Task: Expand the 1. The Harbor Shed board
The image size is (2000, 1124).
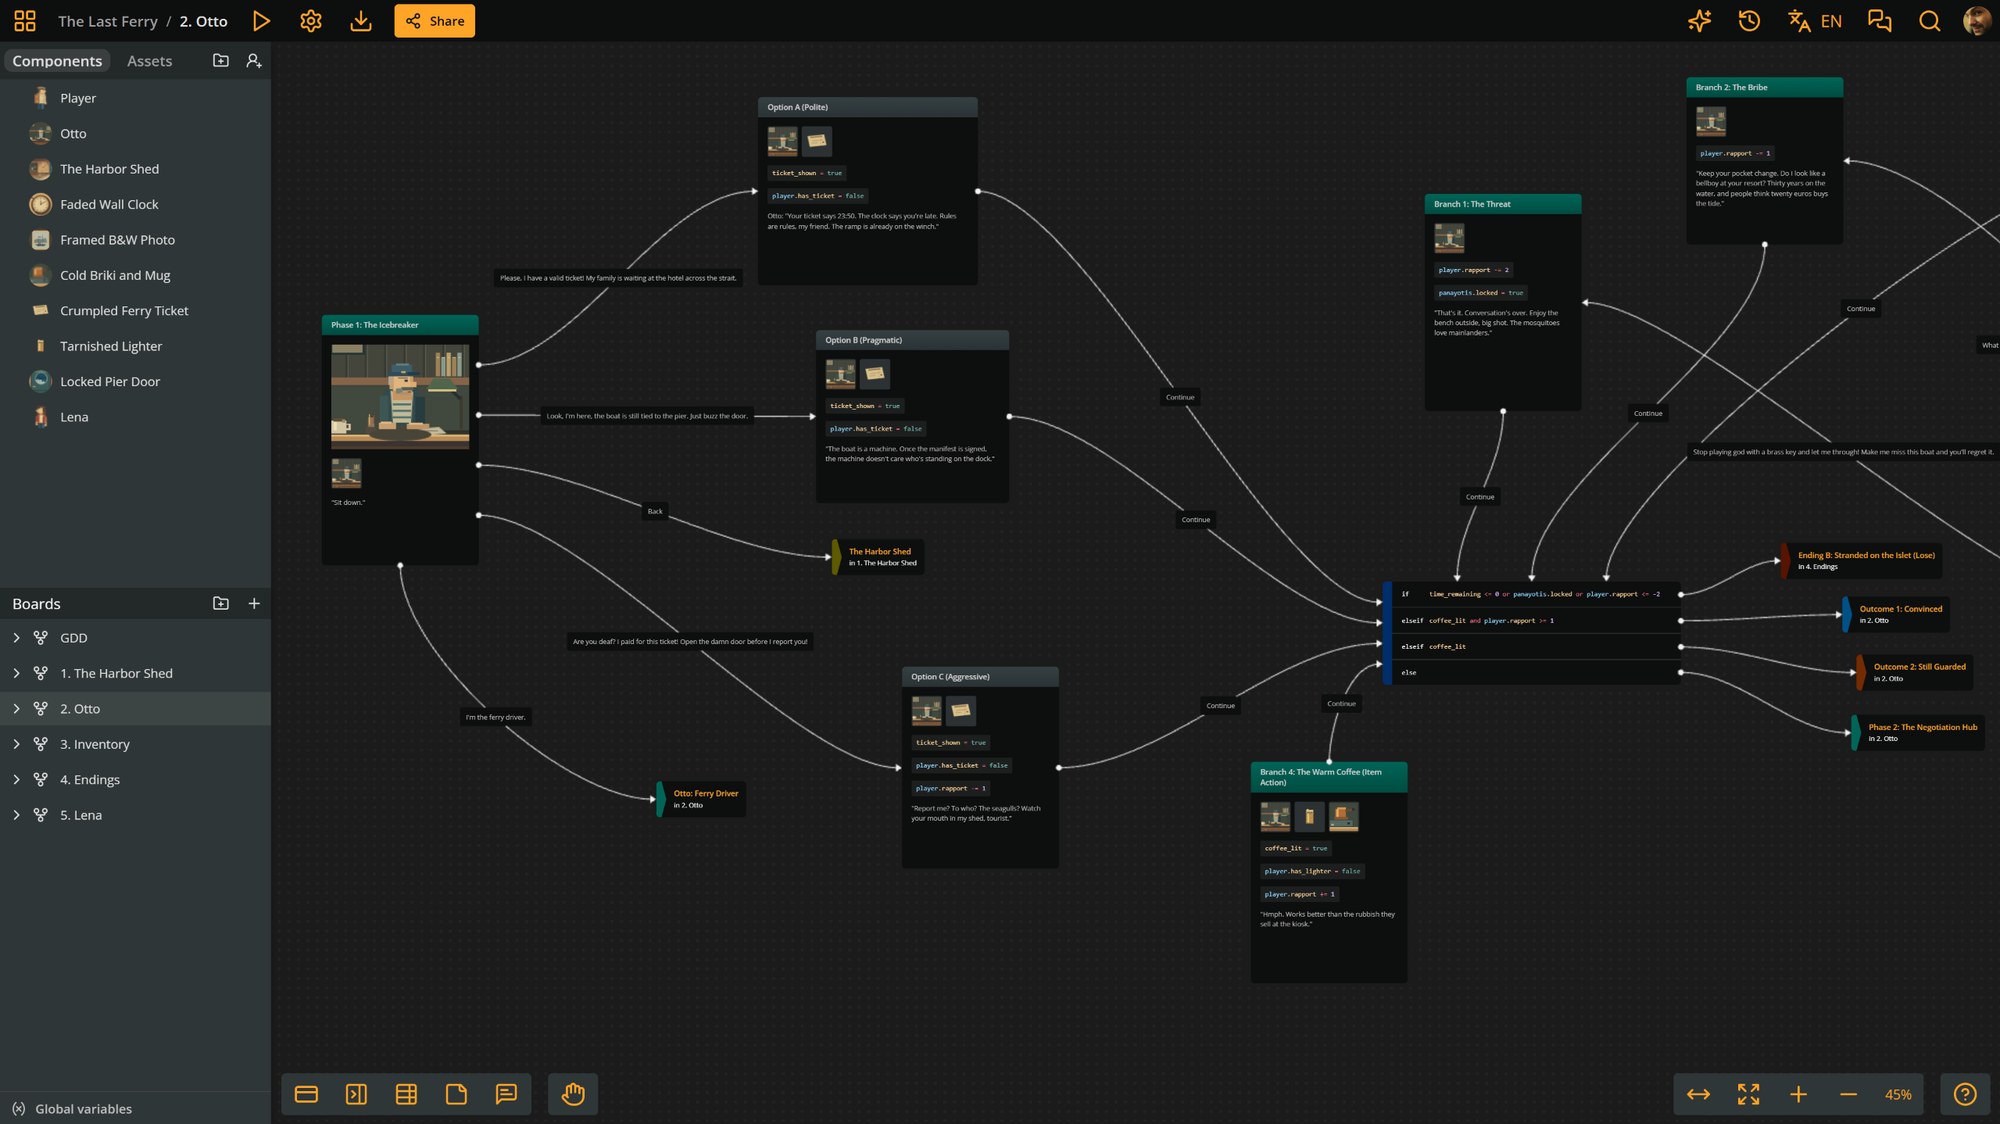Action: pos(16,674)
